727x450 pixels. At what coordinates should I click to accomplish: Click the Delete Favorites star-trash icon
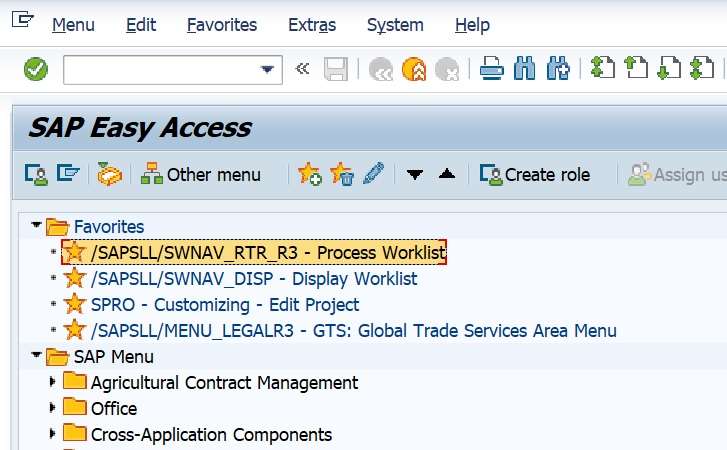[x=342, y=174]
